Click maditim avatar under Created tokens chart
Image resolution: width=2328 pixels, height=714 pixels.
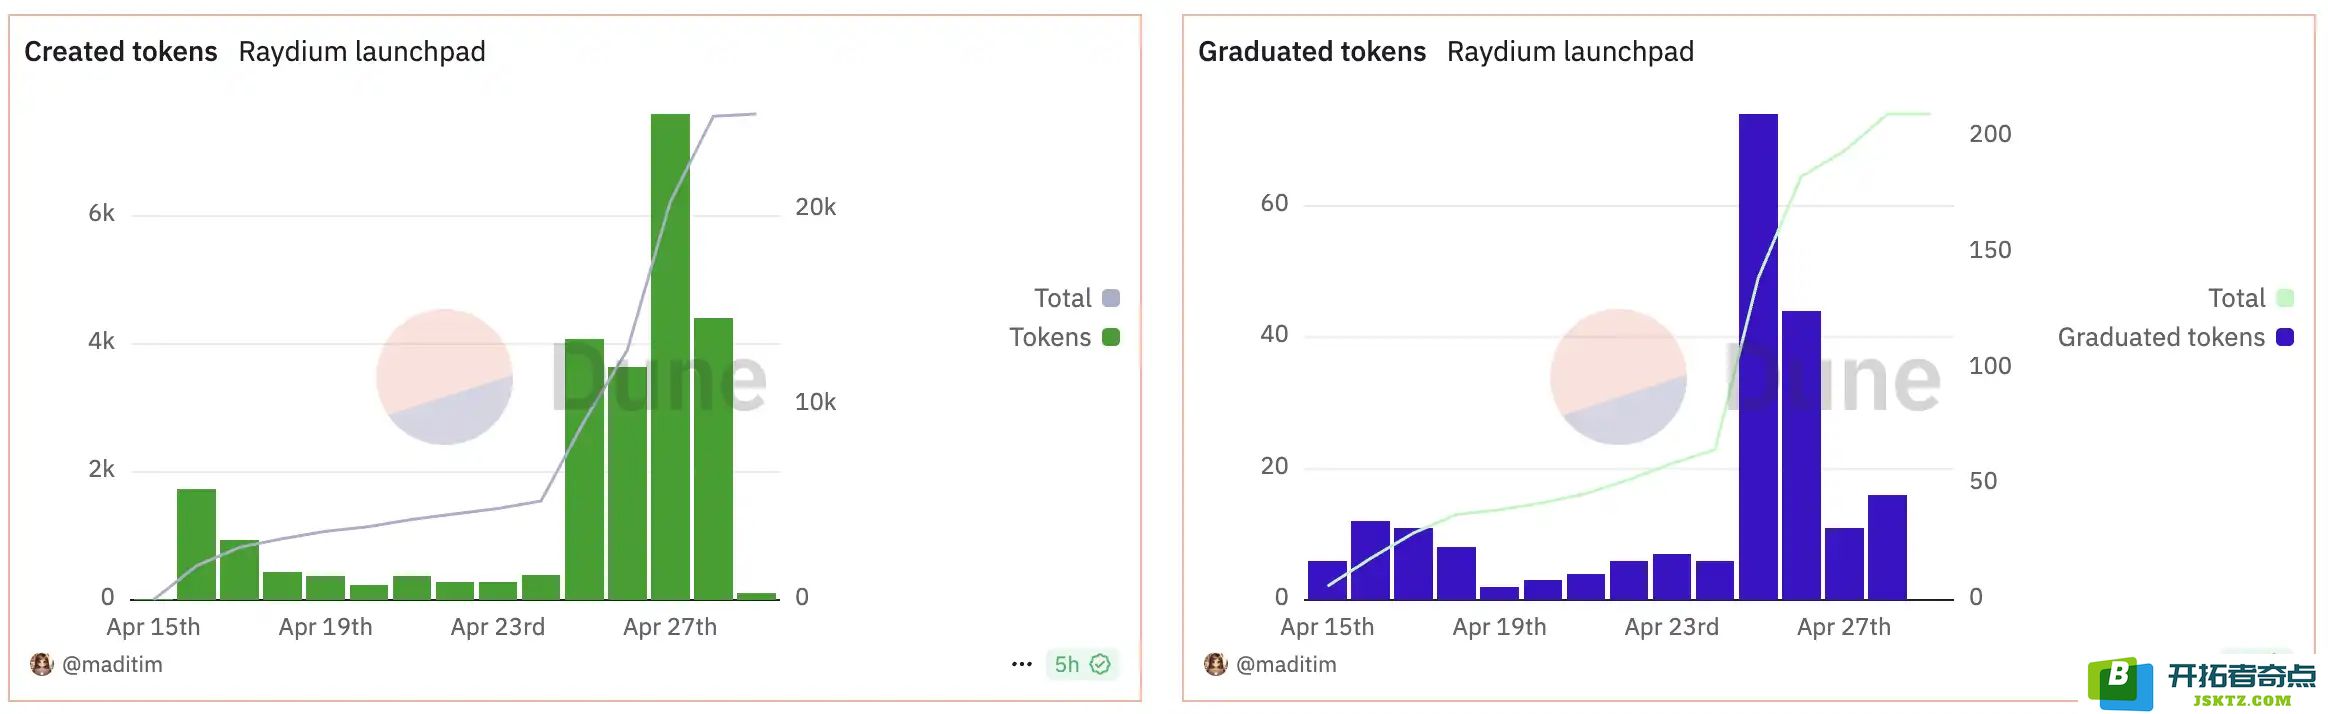(x=41, y=664)
